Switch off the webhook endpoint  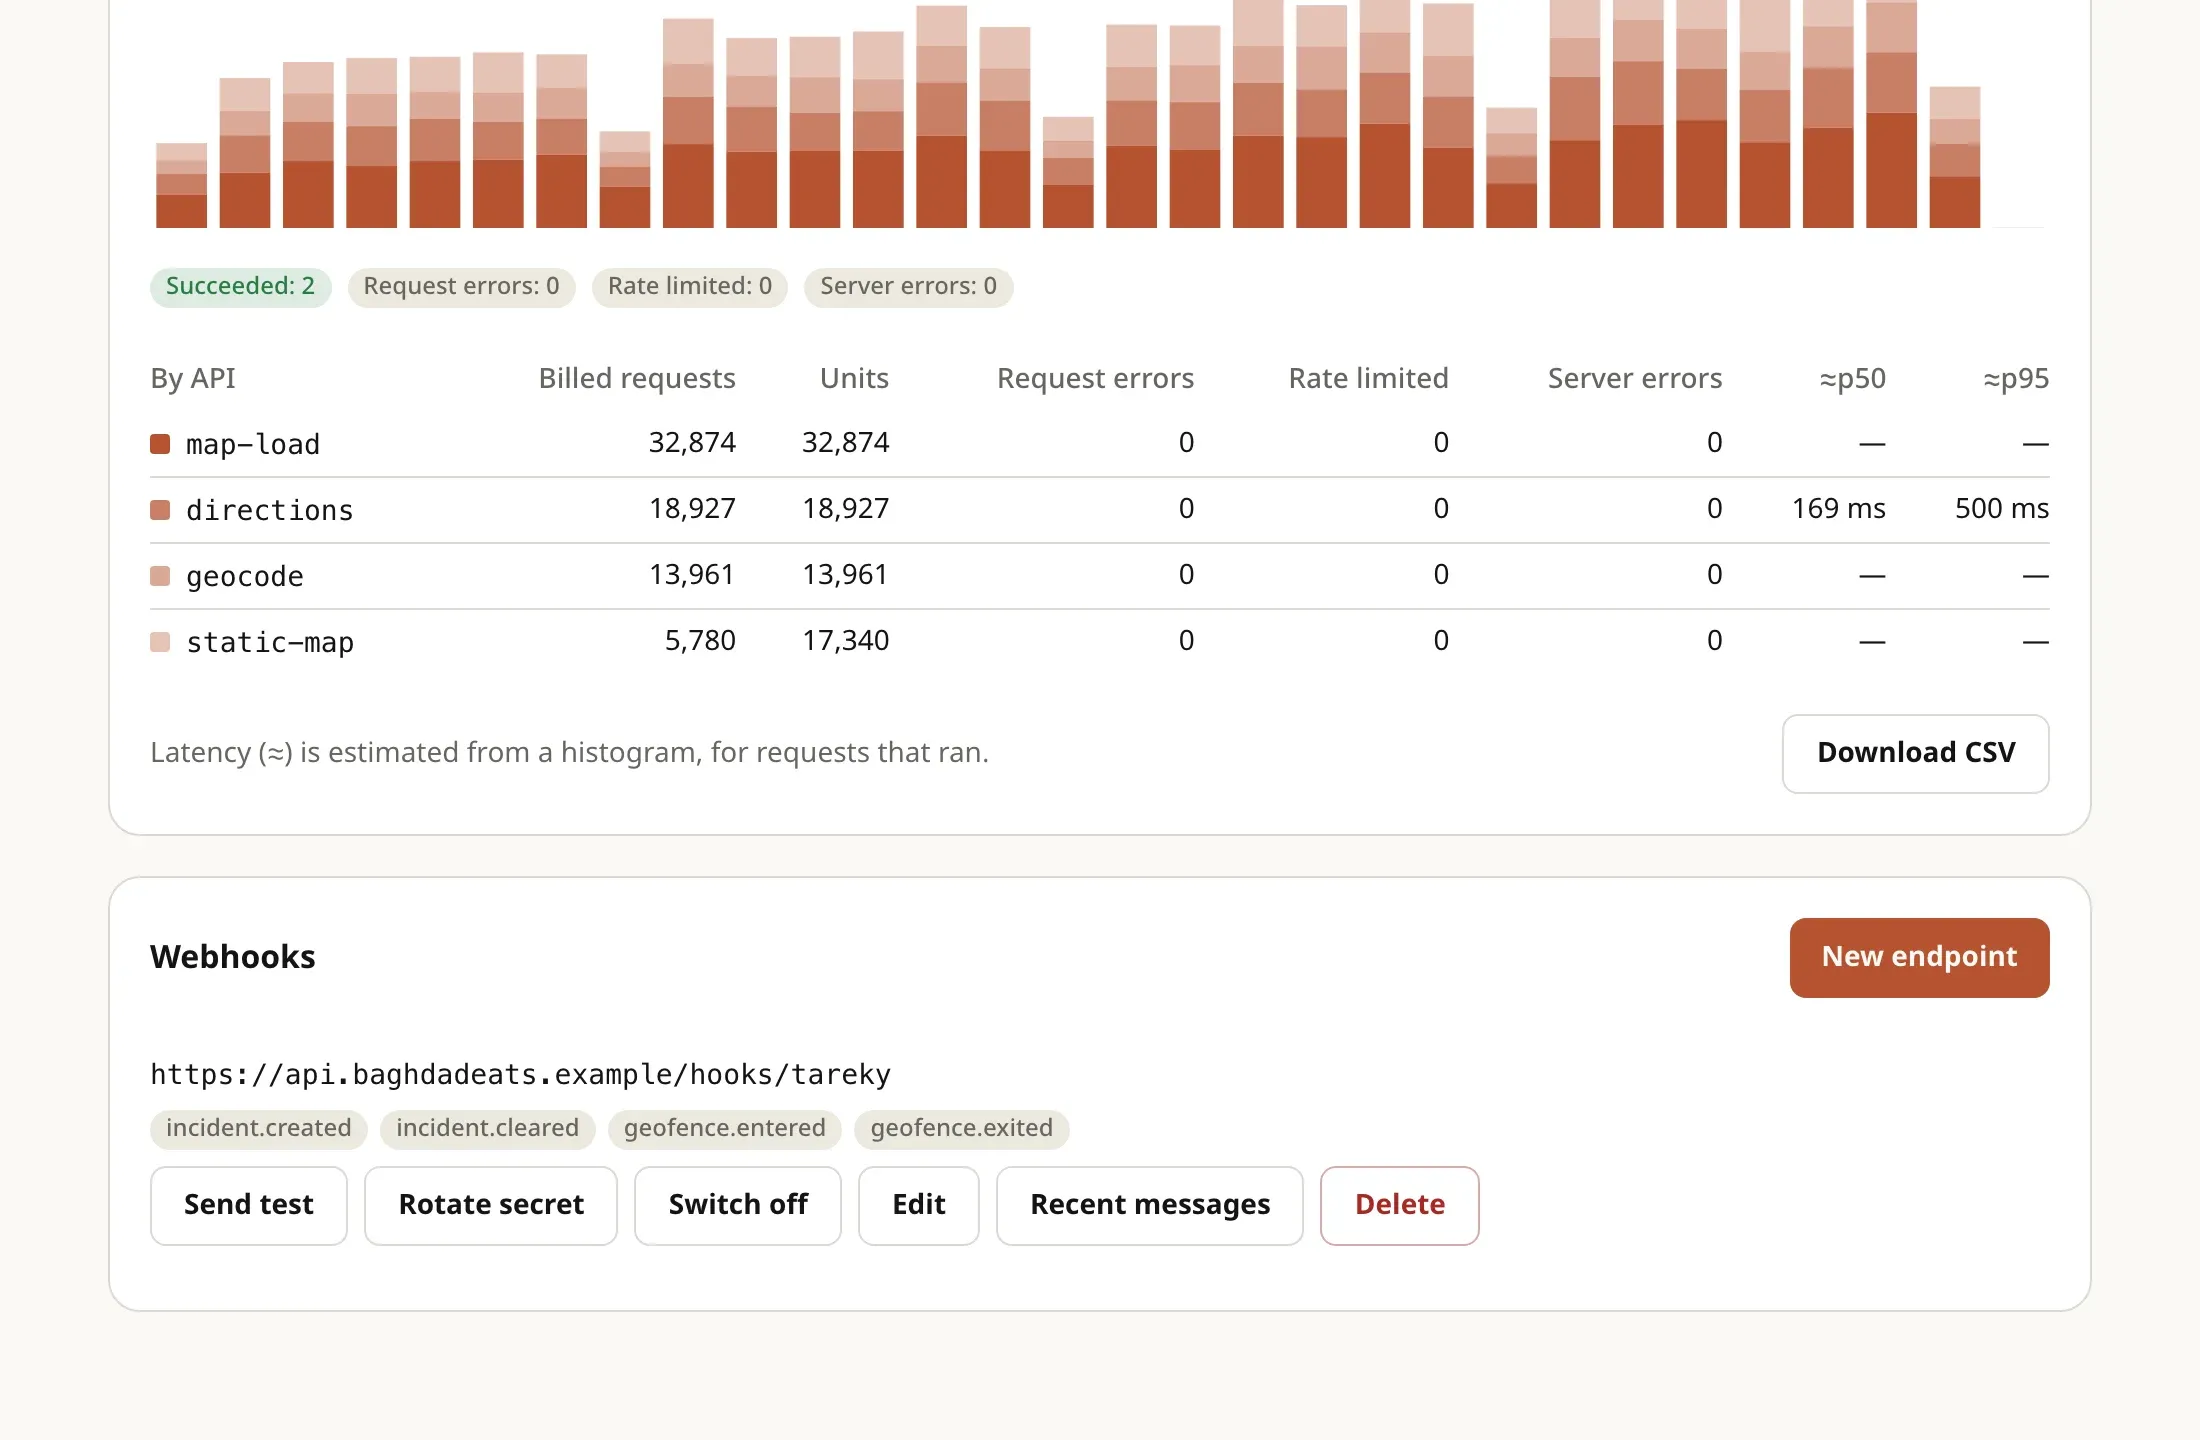(x=738, y=1205)
